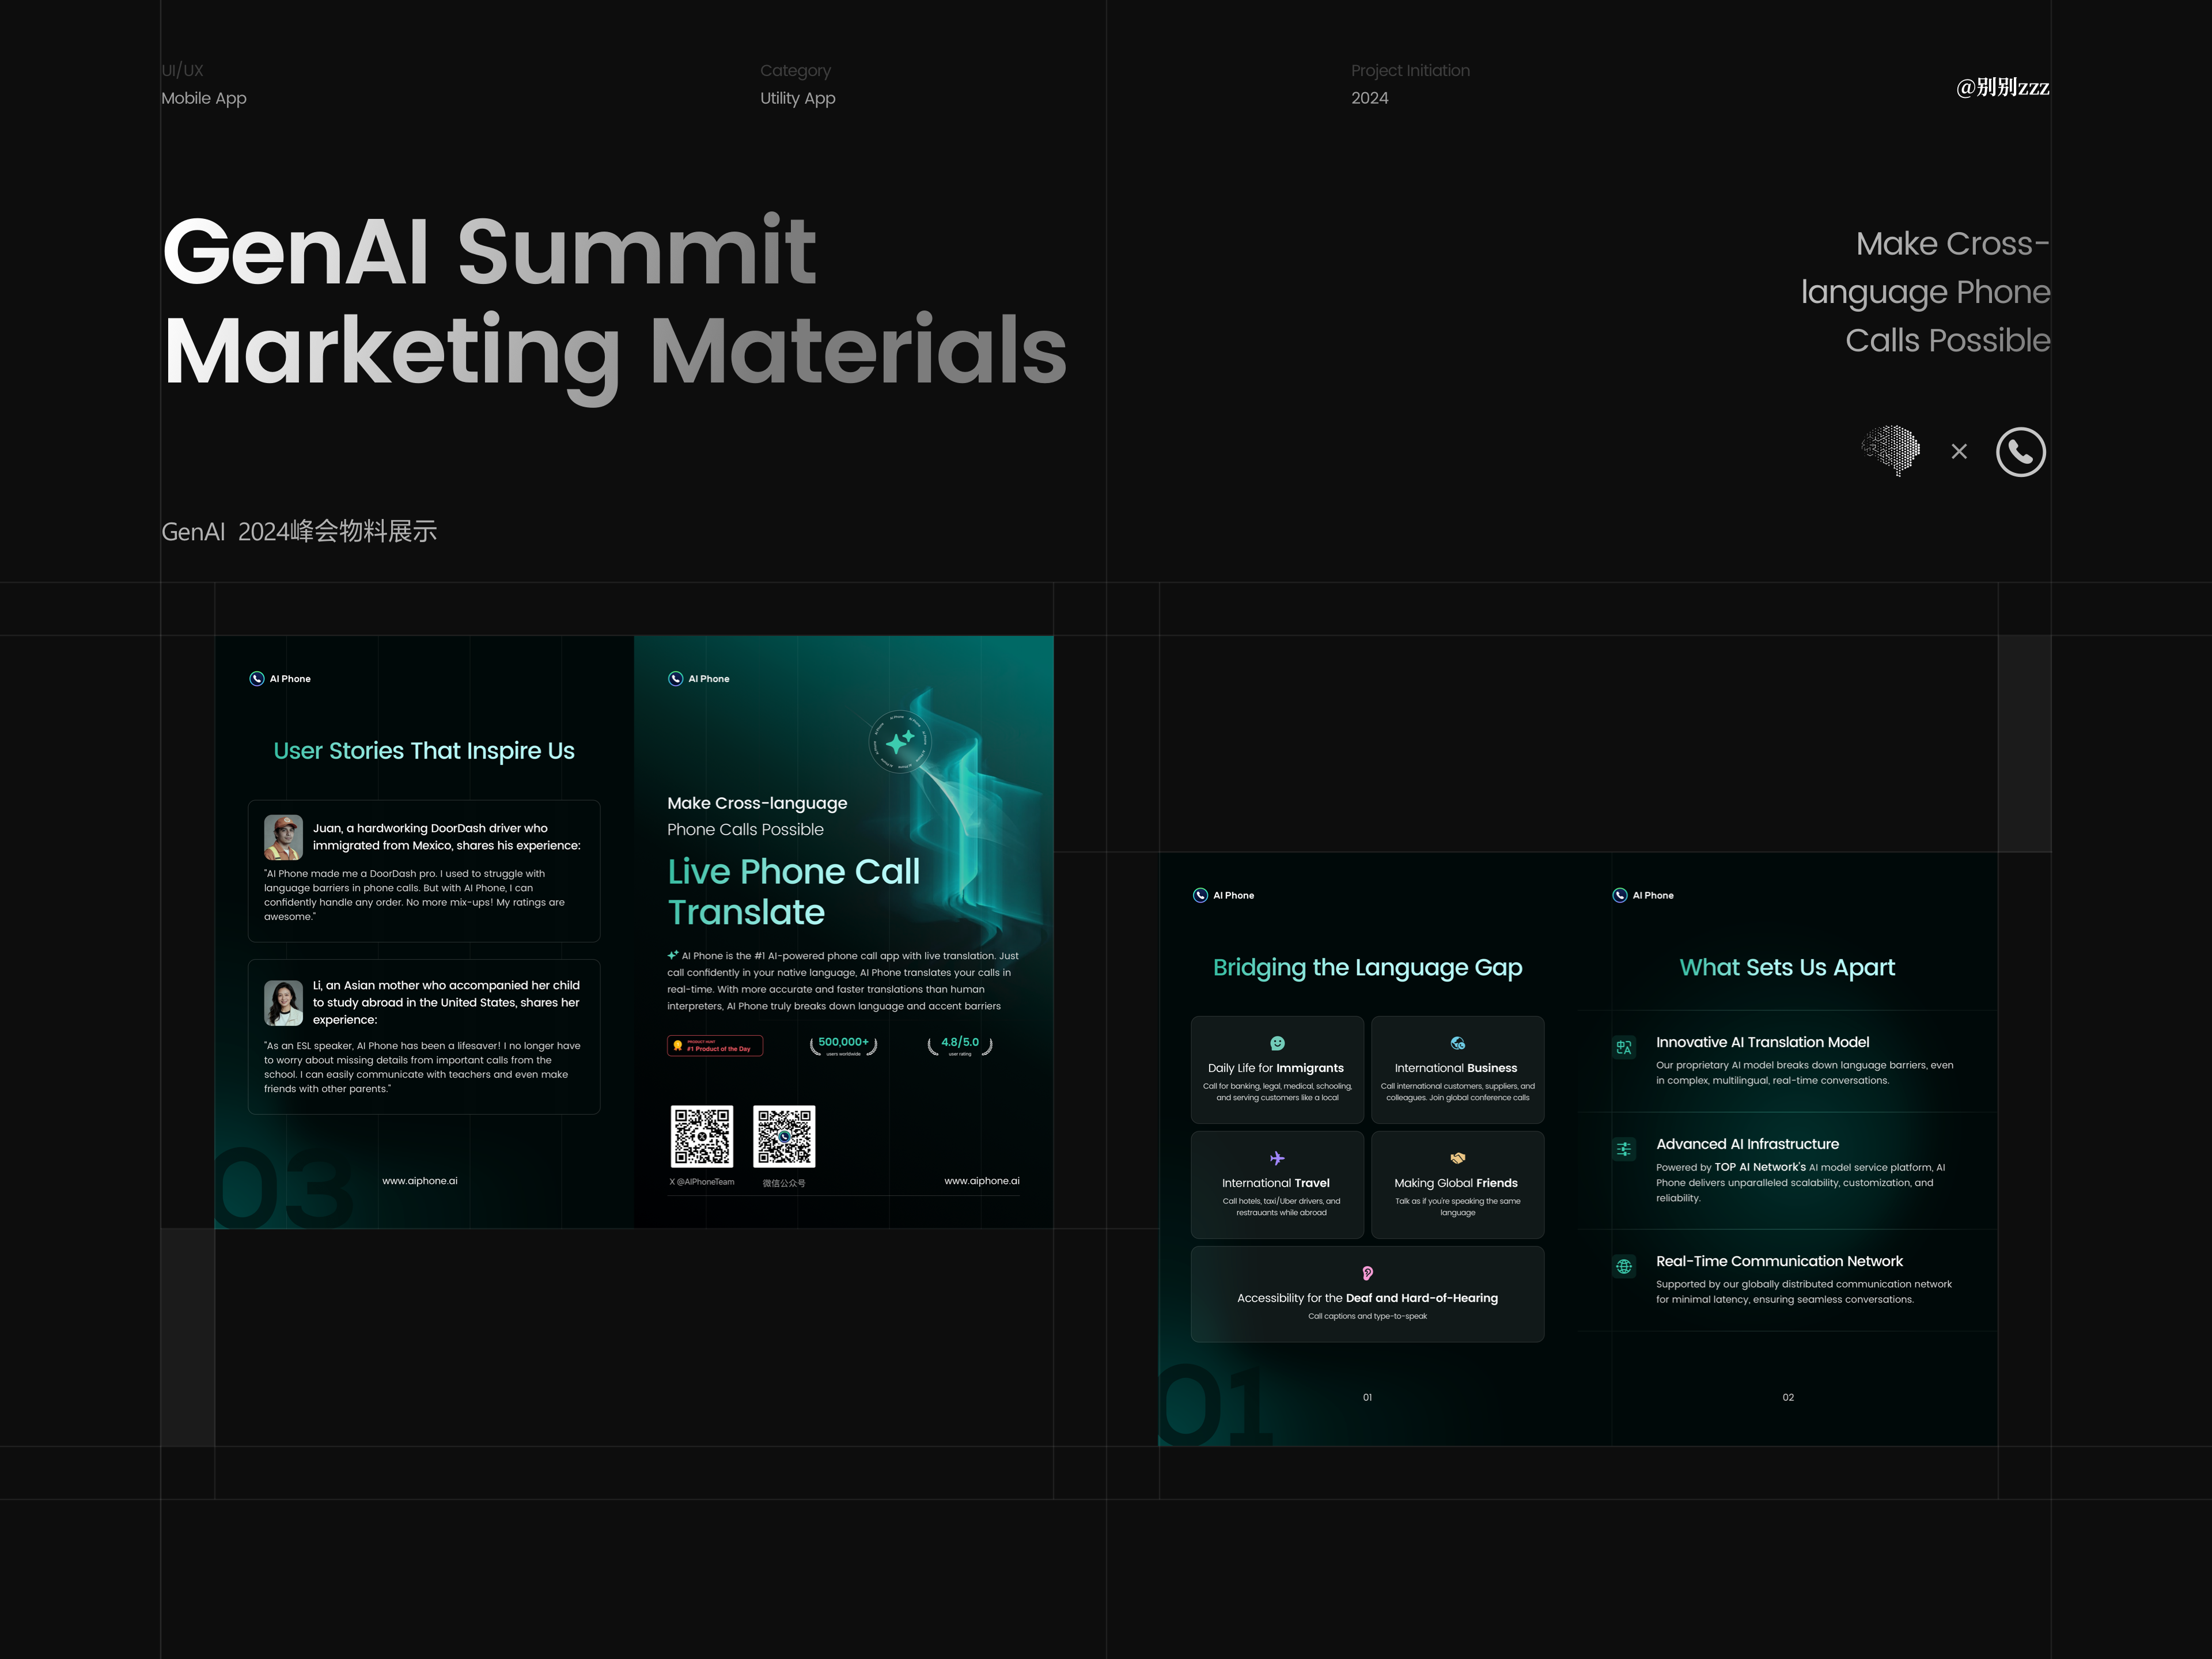The height and width of the screenshot is (1659, 2212).
Task: Click the "GenAI 2024峰会物料展示" subtitle
Action: (299, 531)
